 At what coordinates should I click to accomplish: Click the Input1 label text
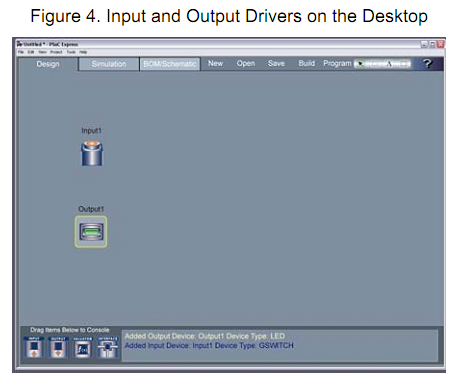click(91, 131)
